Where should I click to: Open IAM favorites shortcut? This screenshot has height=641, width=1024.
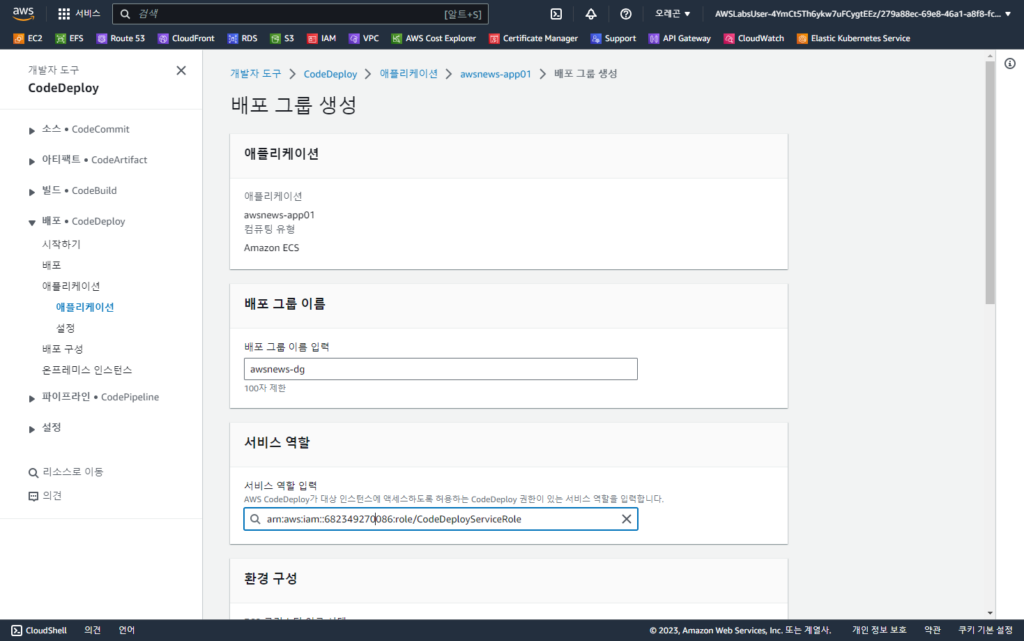322,39
